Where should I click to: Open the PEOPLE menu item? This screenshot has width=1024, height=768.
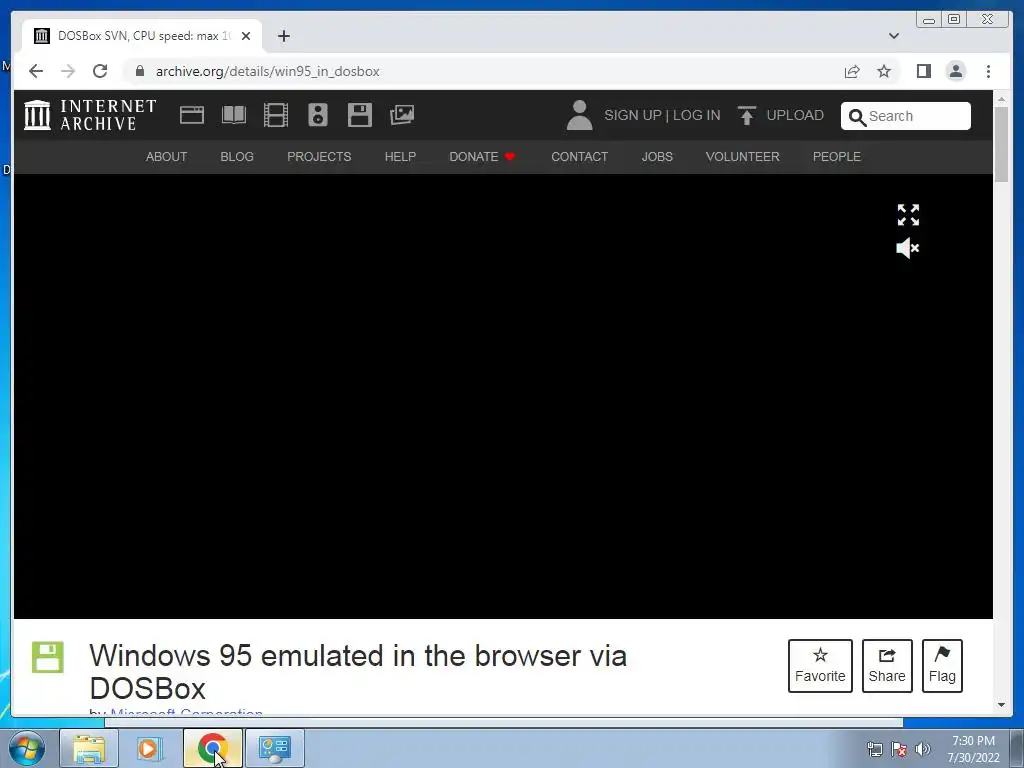pyautogui.click(x=837, y=157)
